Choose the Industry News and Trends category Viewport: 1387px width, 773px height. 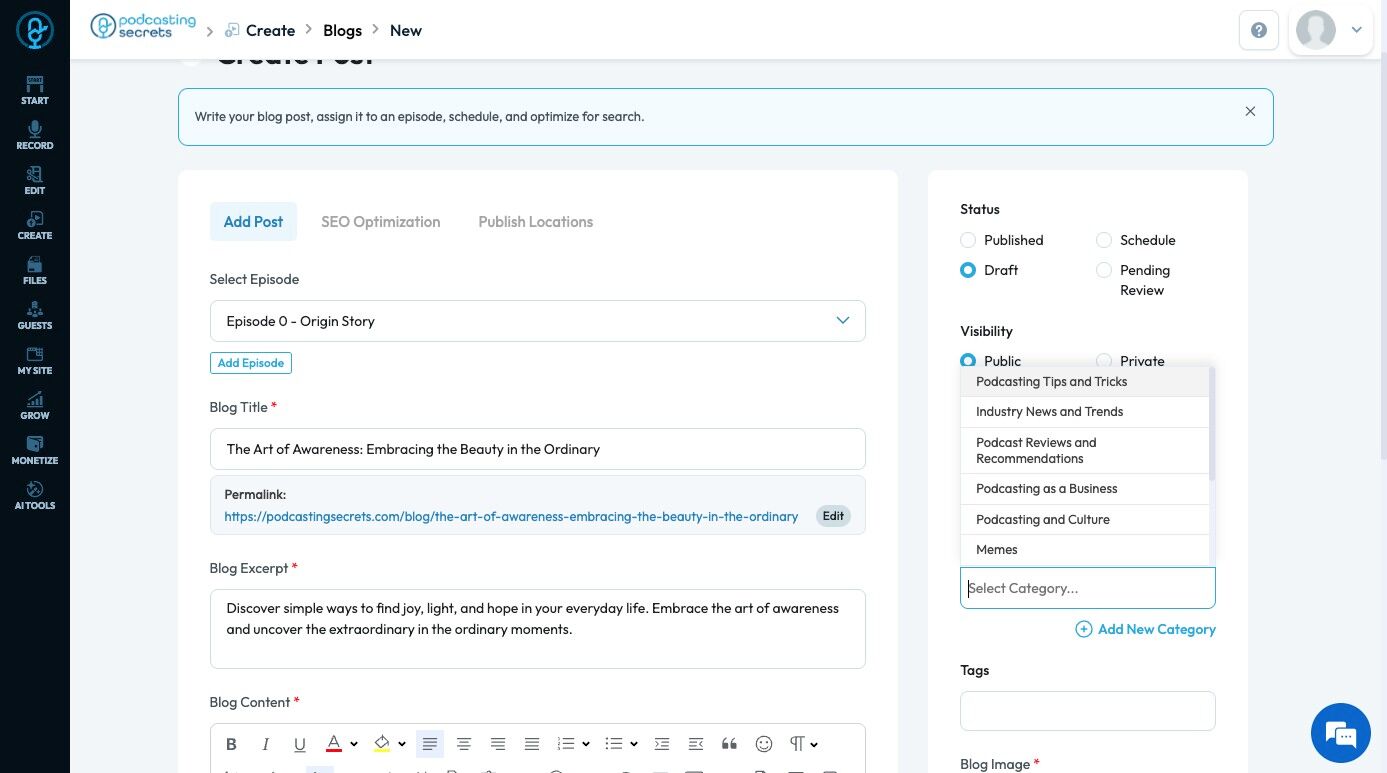point(1085,412)
